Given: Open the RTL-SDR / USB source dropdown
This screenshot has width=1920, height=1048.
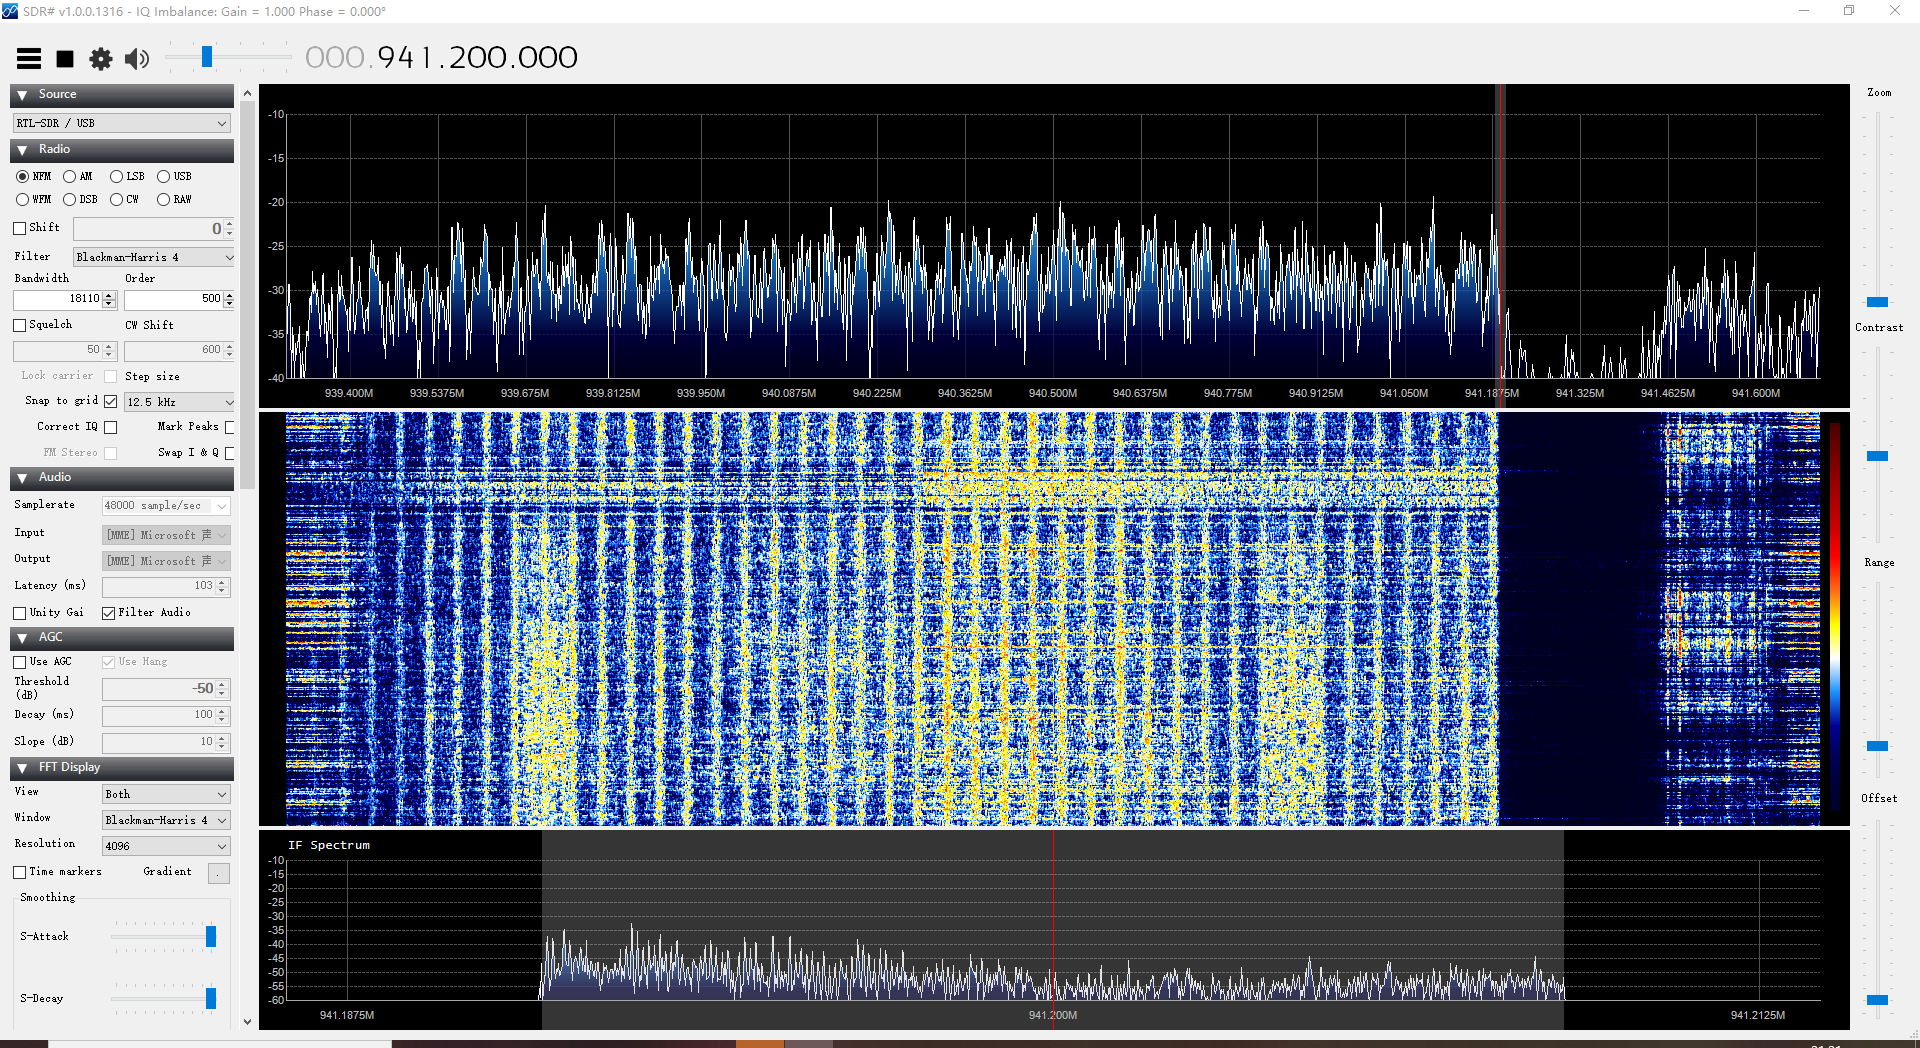Looking at the screenshot, I should click(122, 123).
